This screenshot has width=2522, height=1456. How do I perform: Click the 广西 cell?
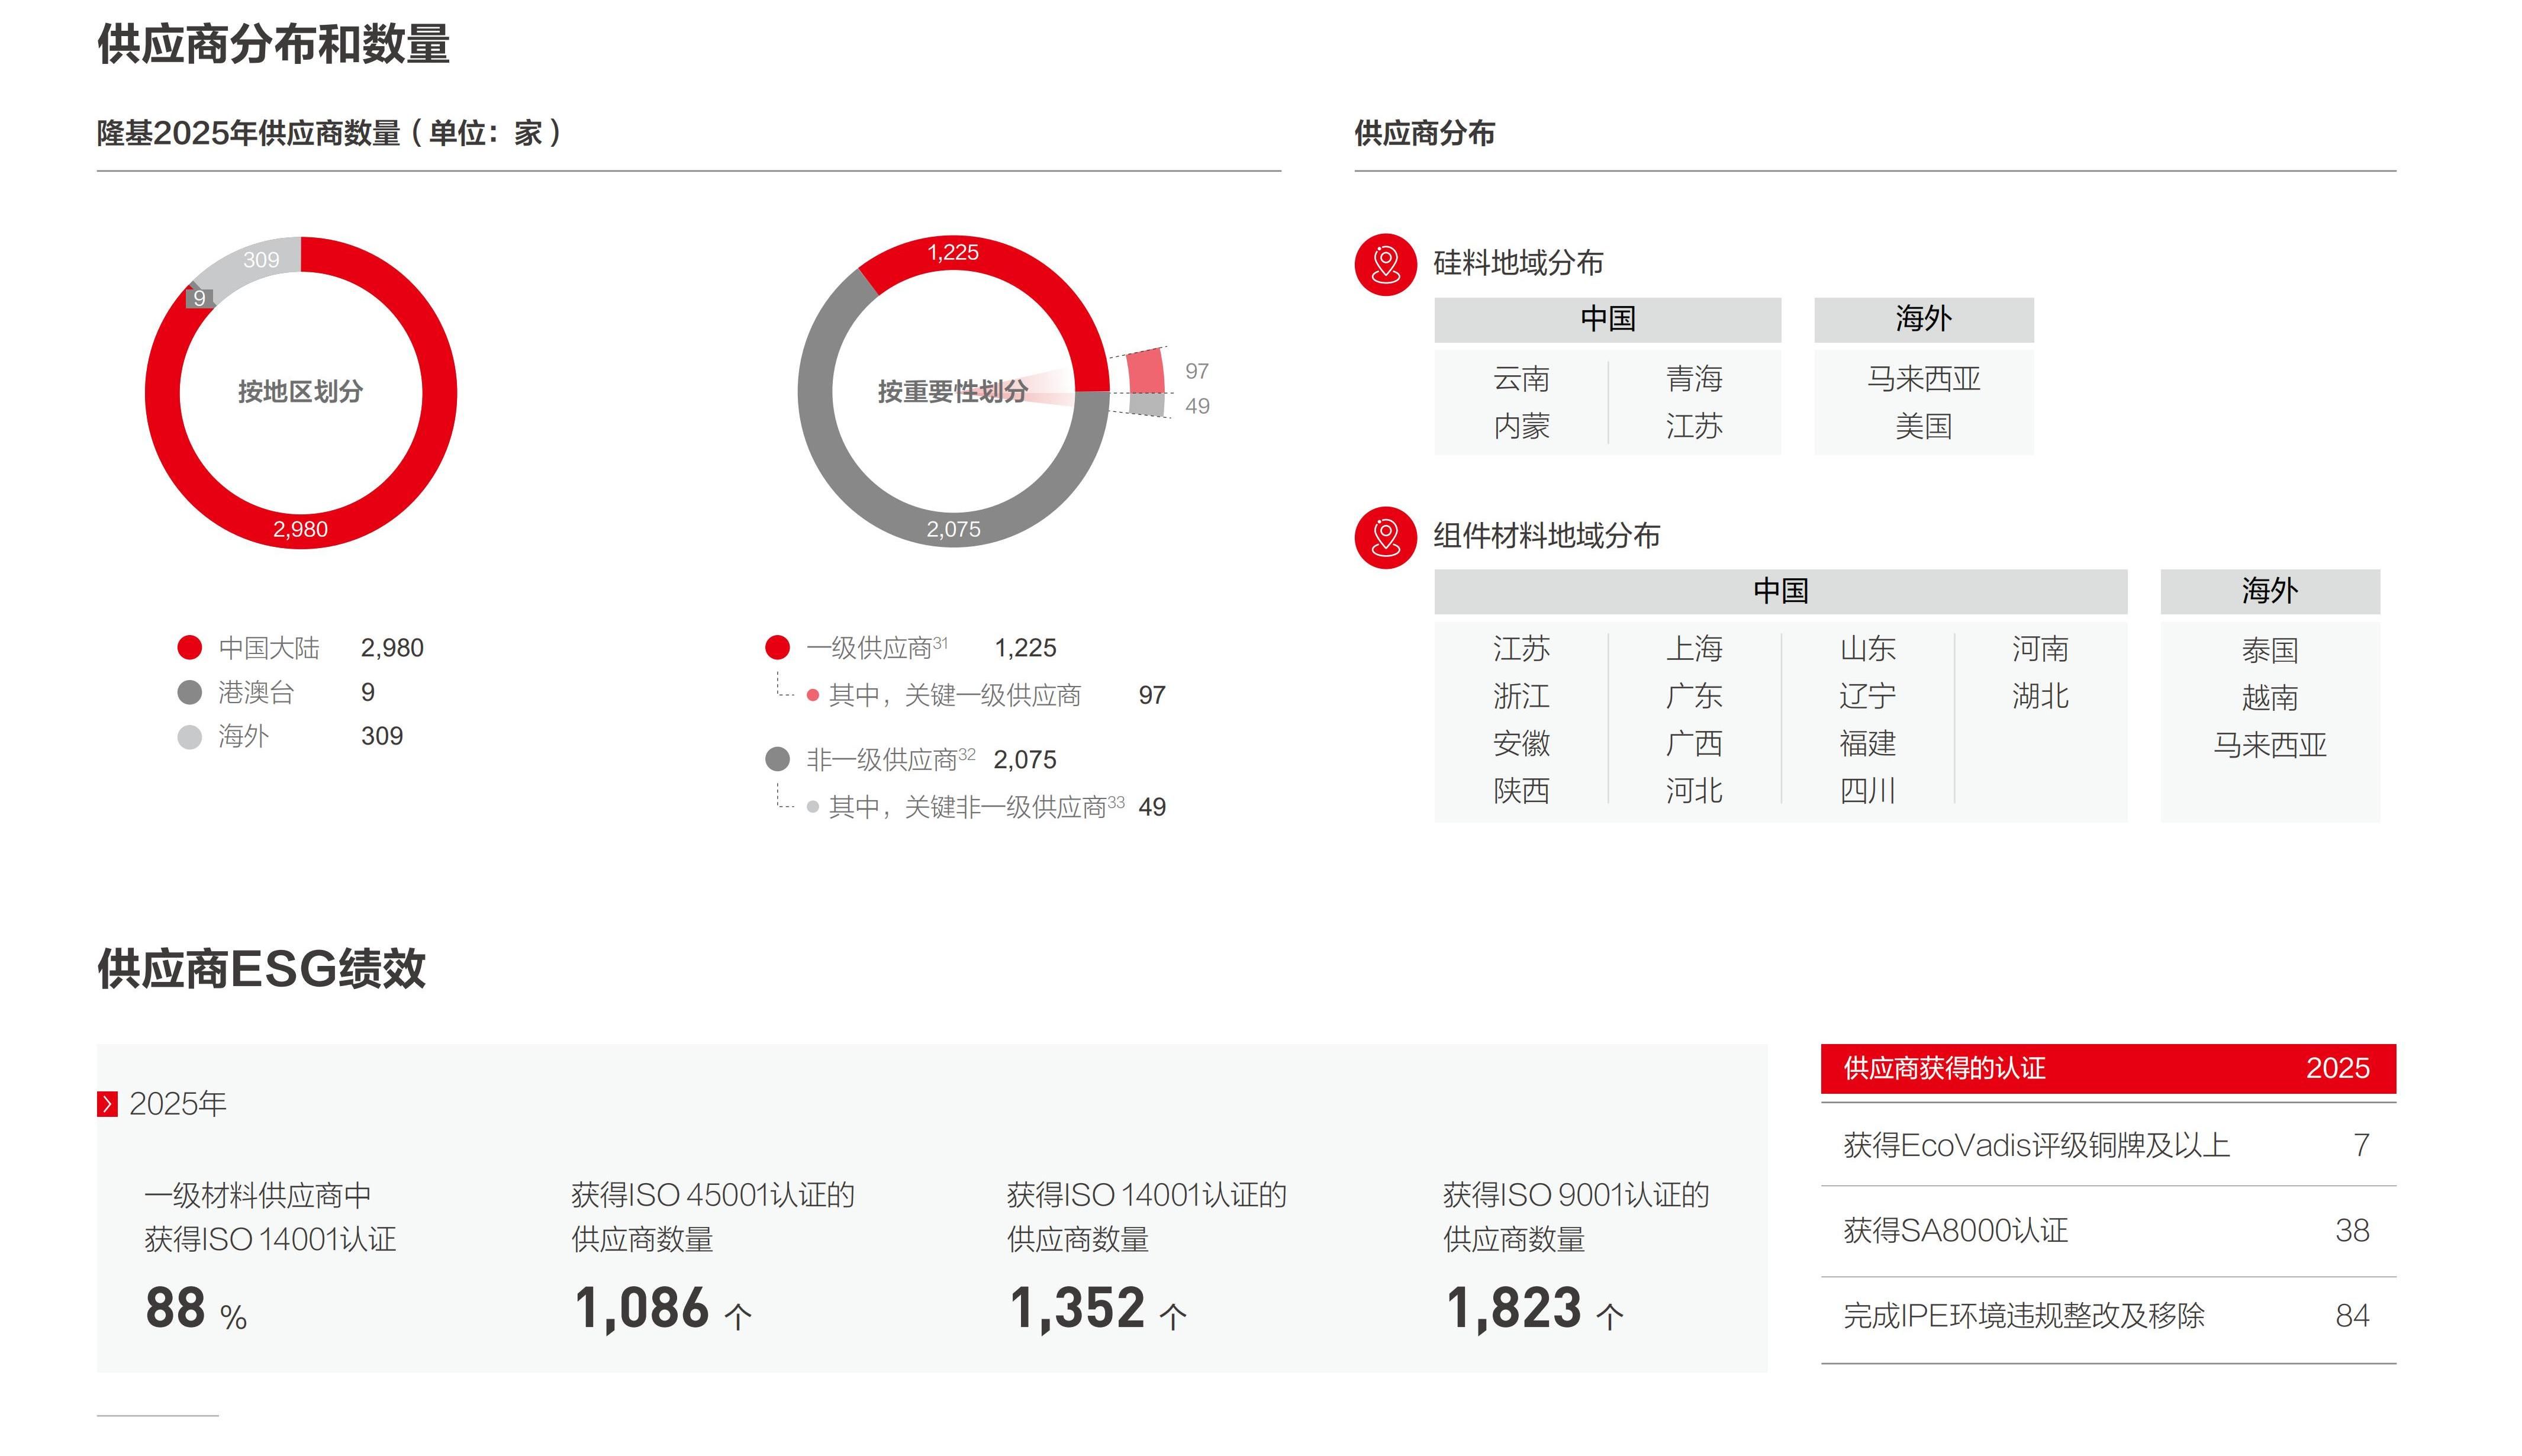pos(1694,744)
